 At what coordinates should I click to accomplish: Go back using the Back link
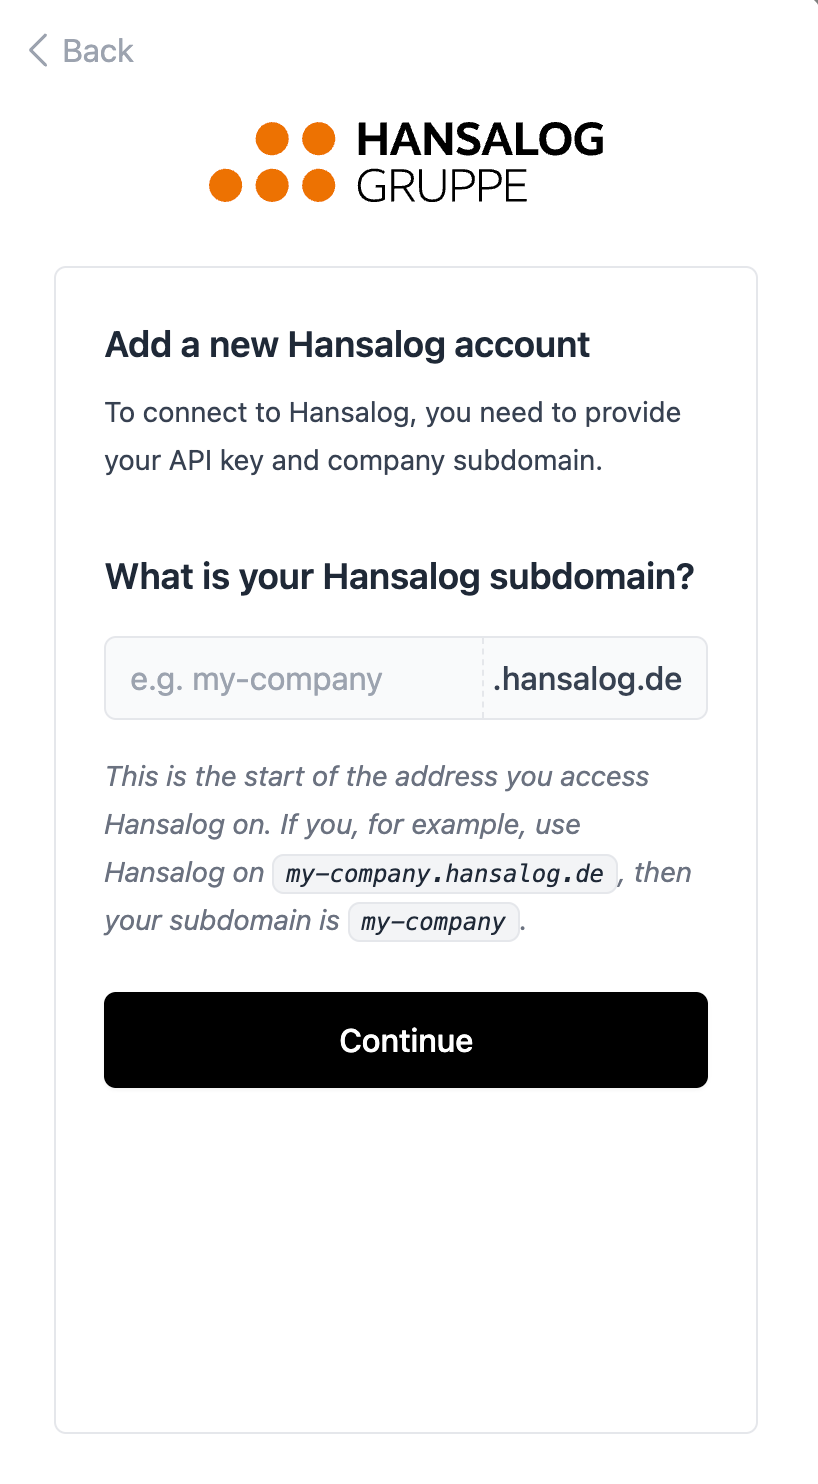pyautogui.click(x=97, y=51)
